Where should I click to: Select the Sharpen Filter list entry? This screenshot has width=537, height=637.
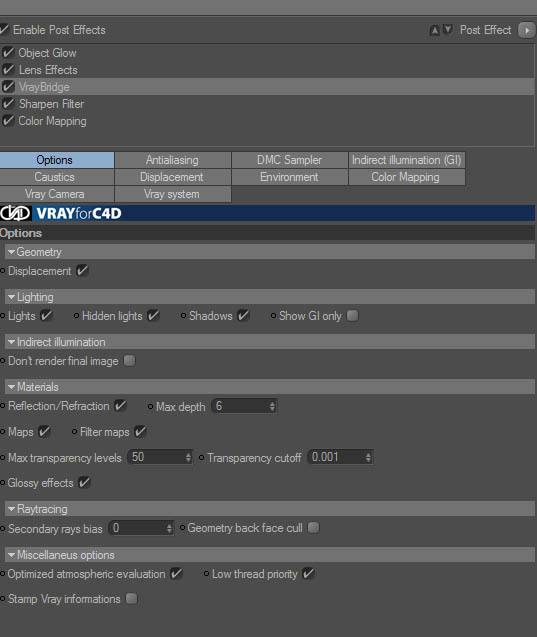[267, 104]
